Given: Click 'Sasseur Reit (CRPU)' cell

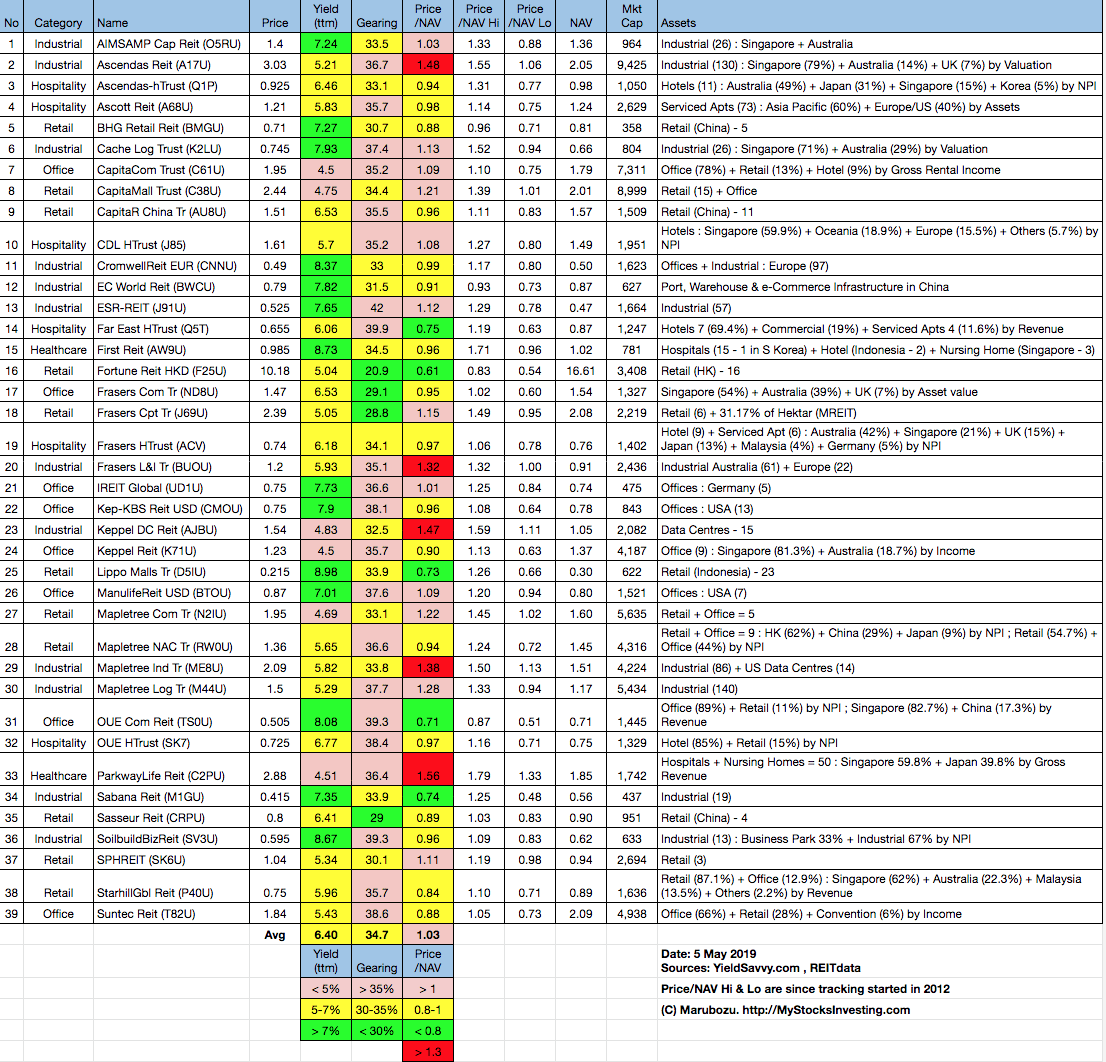Looking at the screenshot, I should (x=171, y=818).
